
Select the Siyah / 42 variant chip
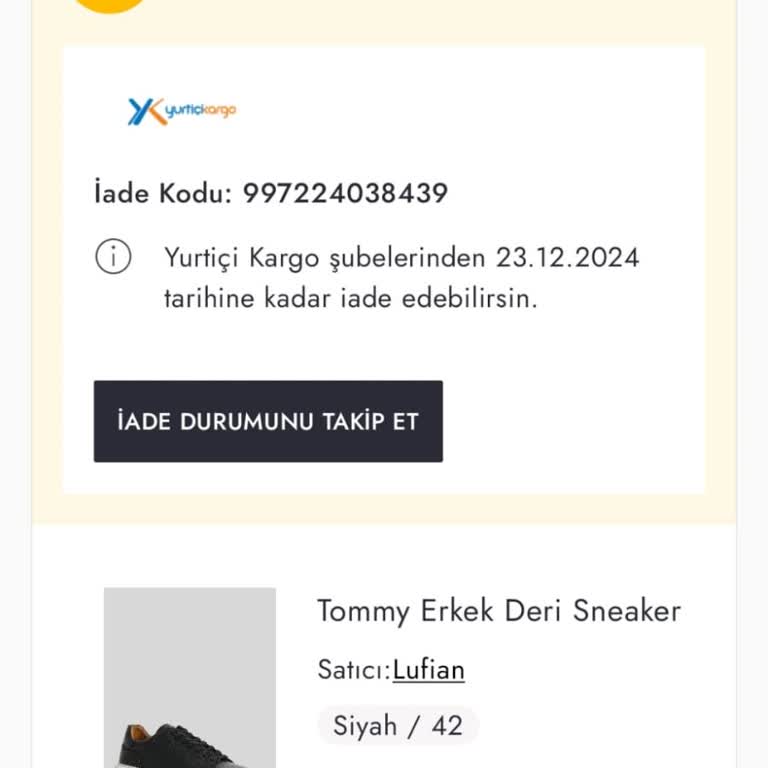[398, 726]
